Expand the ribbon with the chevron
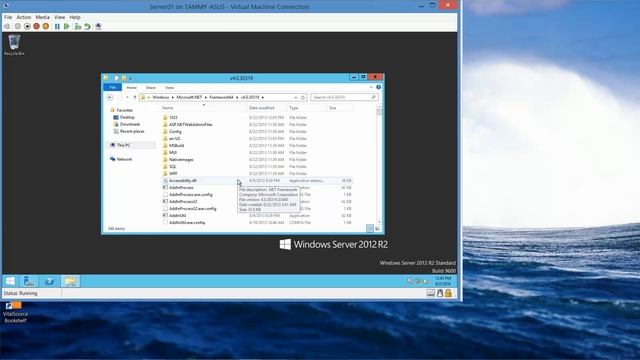 click(371, 87)
